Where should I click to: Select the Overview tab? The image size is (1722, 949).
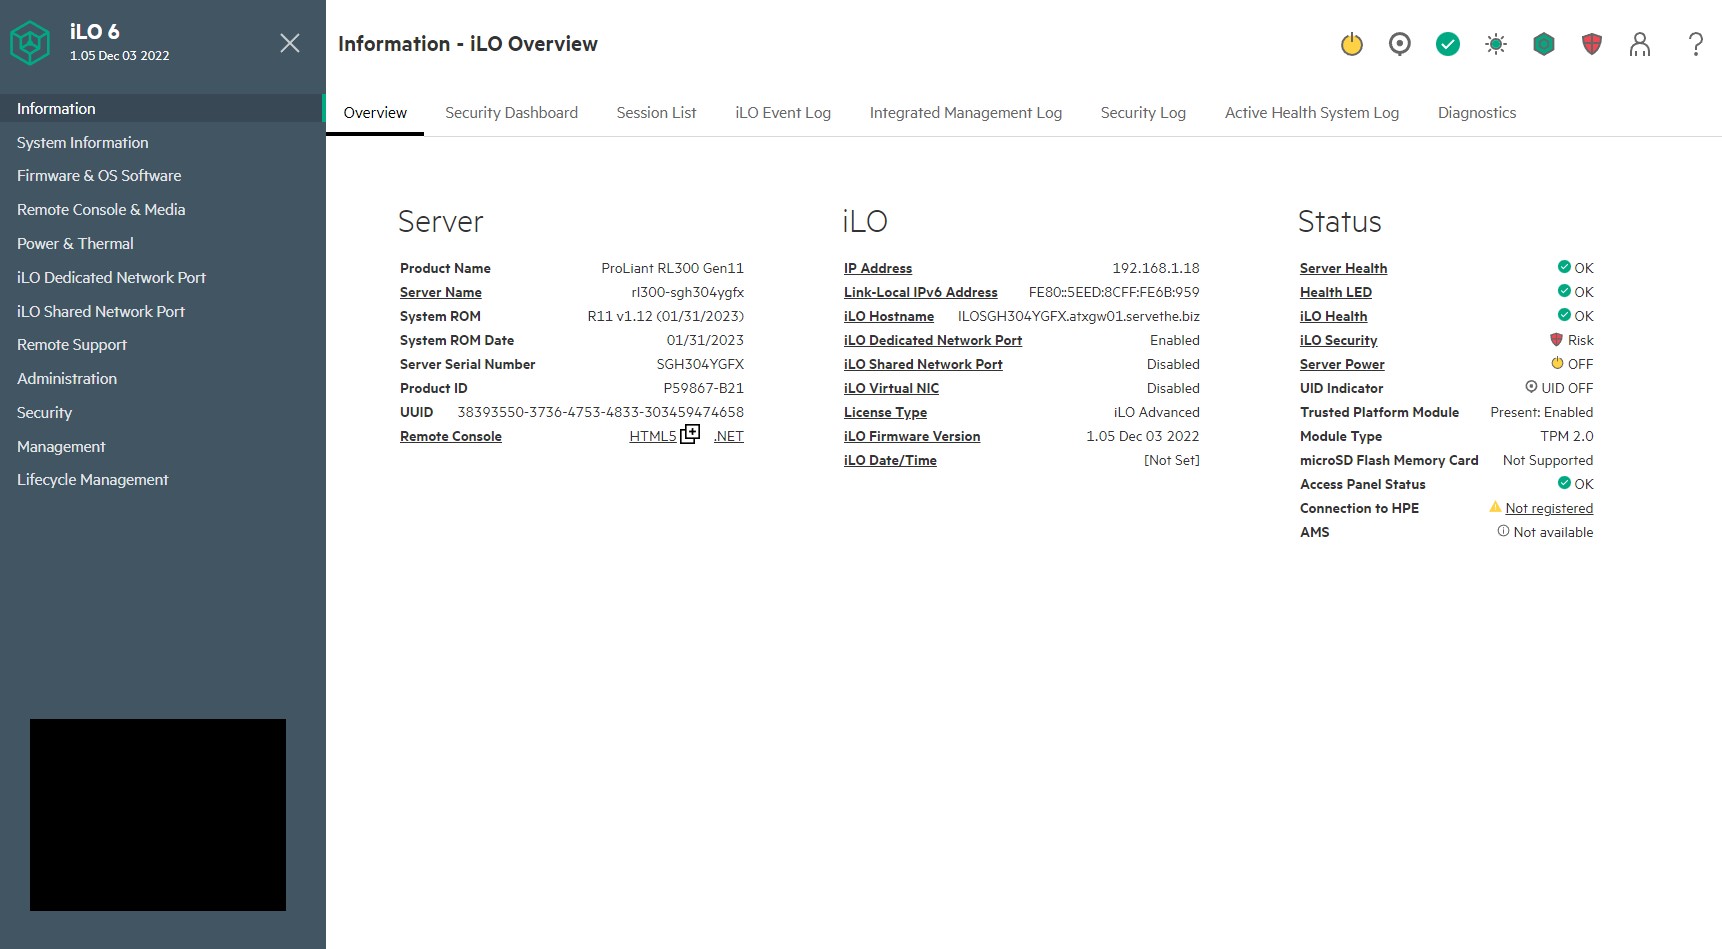tap(375, 113)
